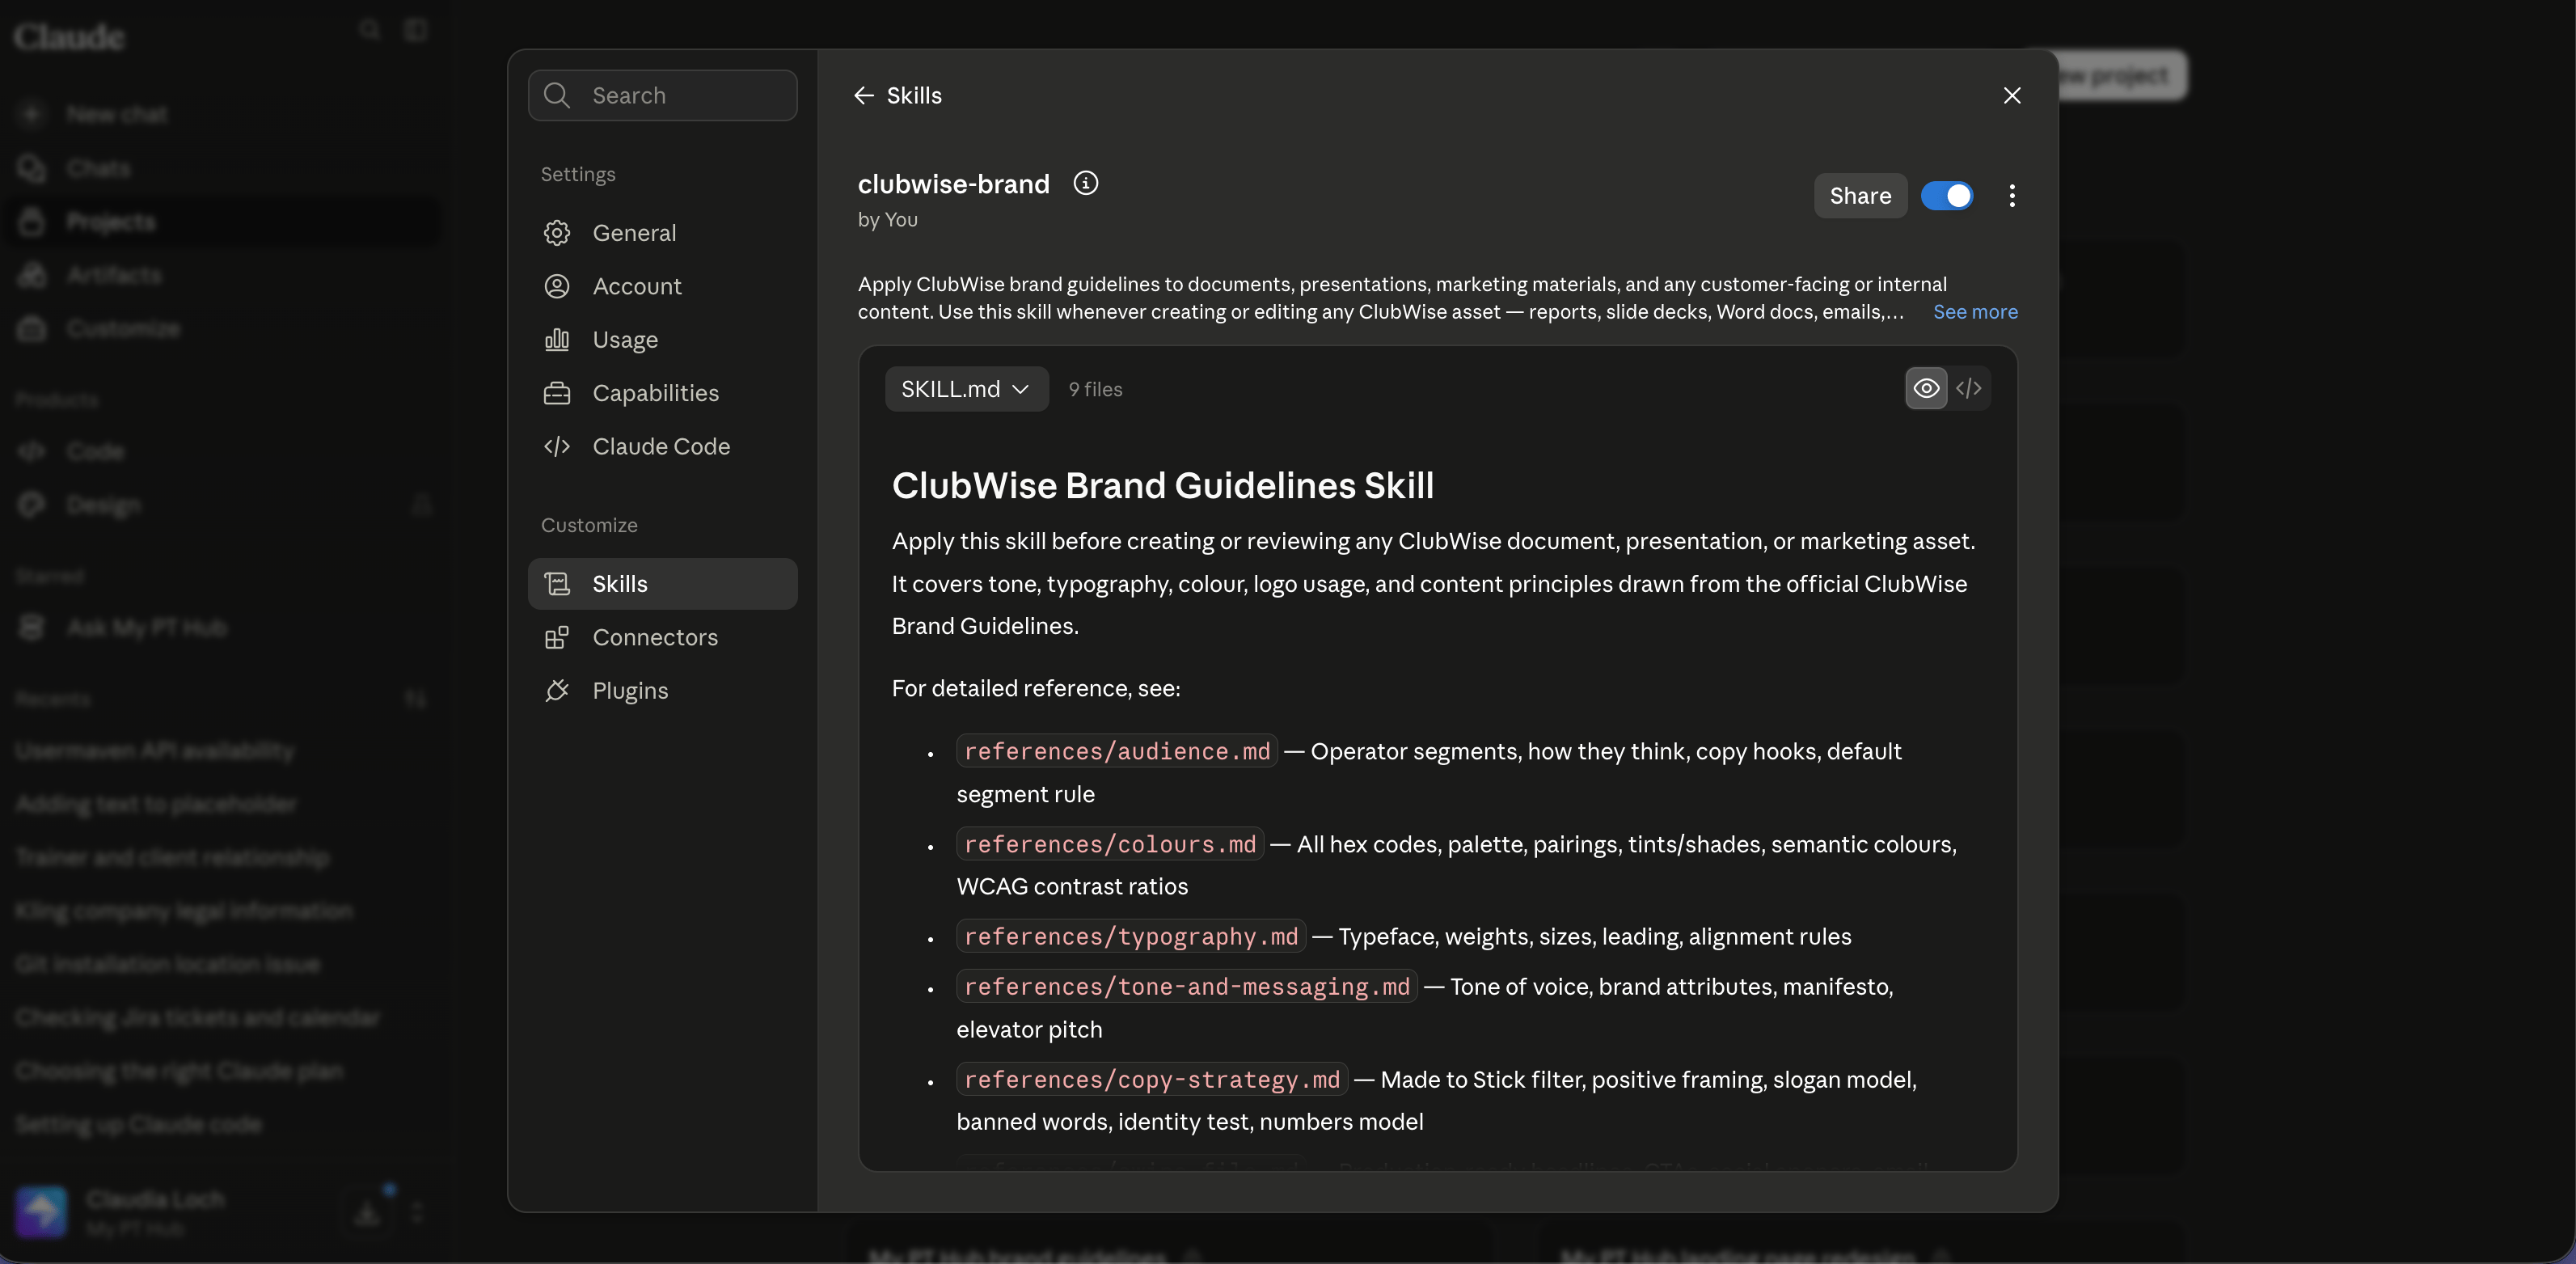
Task: Click ClubWise Brand Guidelines Skill heading
Action: pyautogui.click(x=1162, y=485)
